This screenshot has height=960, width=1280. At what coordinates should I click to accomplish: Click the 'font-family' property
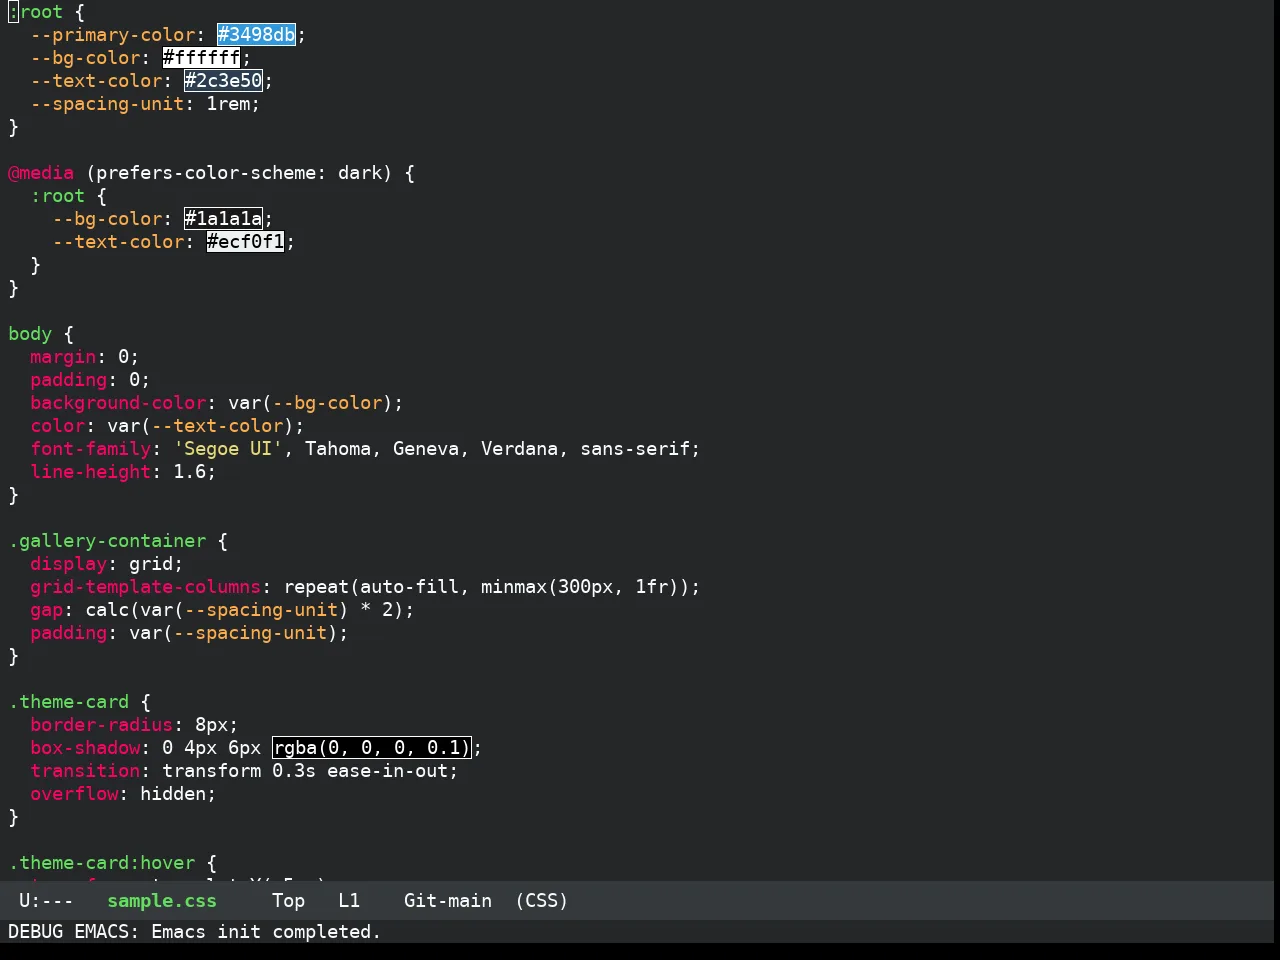91,449
